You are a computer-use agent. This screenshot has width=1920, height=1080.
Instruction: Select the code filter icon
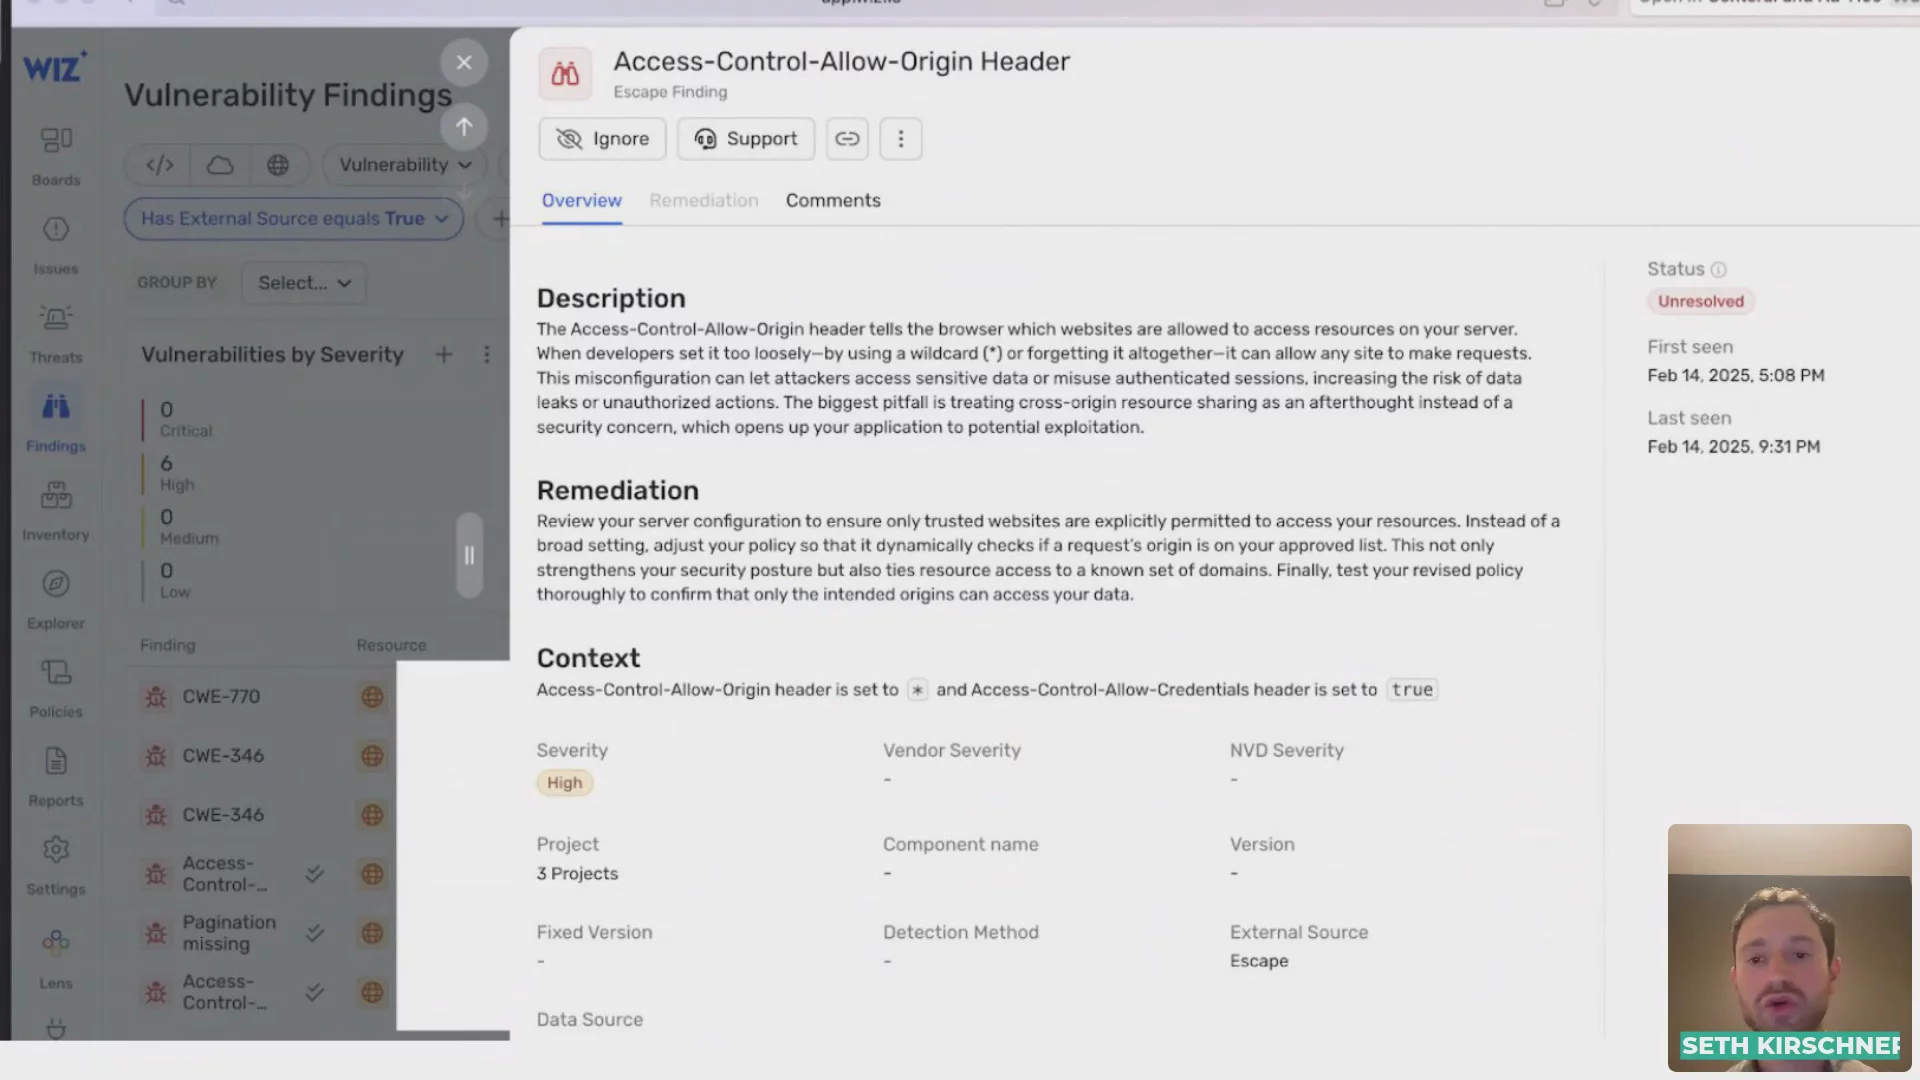tap(160, 165)
